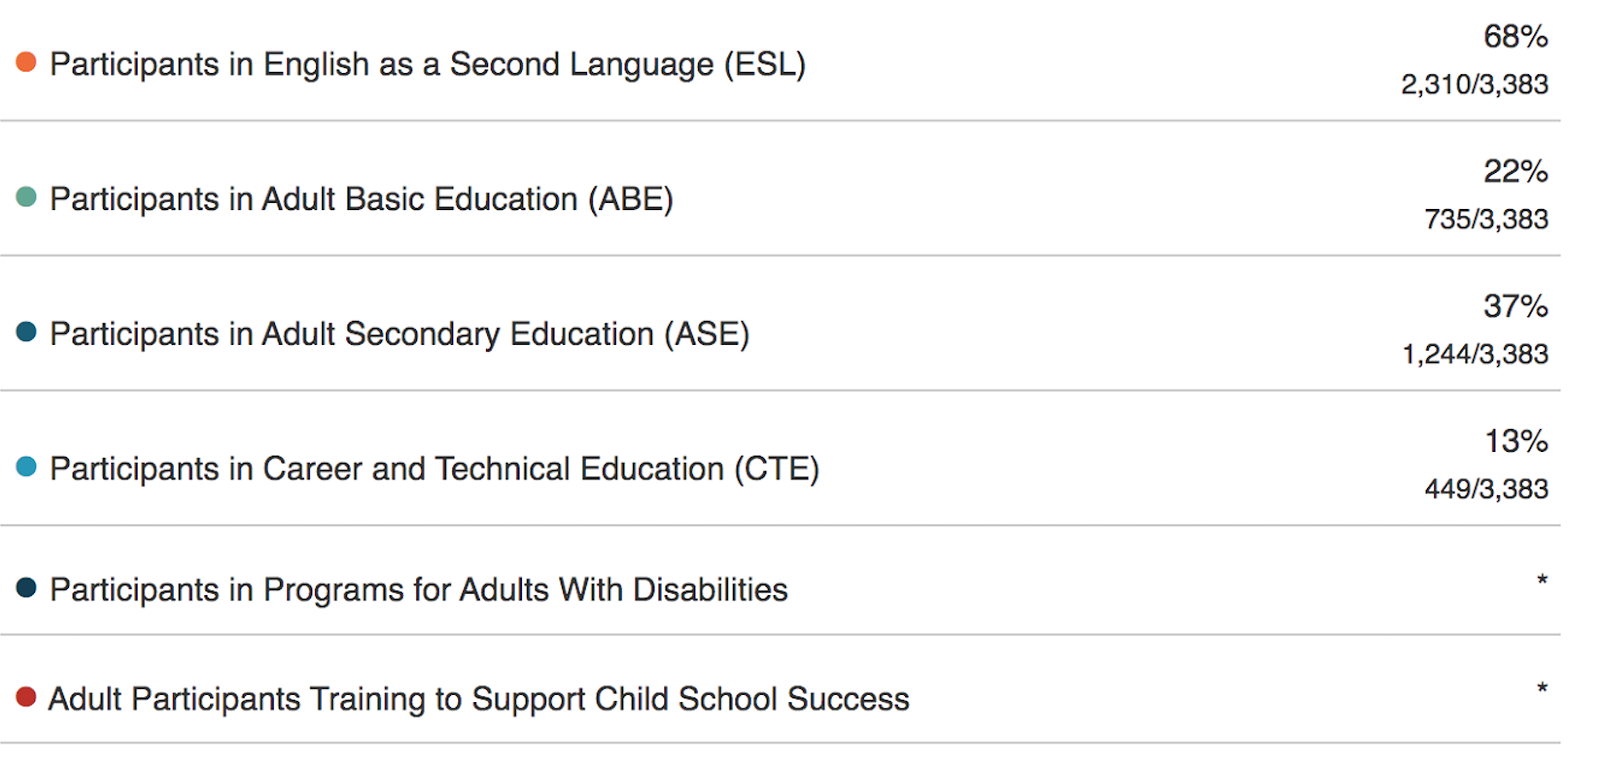The width and height of the screenshot is (1600, 768).
Task: Click the 2,310/3,383 fraction
Action: (1475, 85)
